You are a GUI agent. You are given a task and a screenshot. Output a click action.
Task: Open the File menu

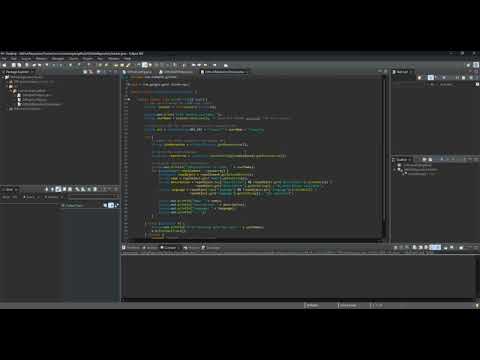coord(3,59)
